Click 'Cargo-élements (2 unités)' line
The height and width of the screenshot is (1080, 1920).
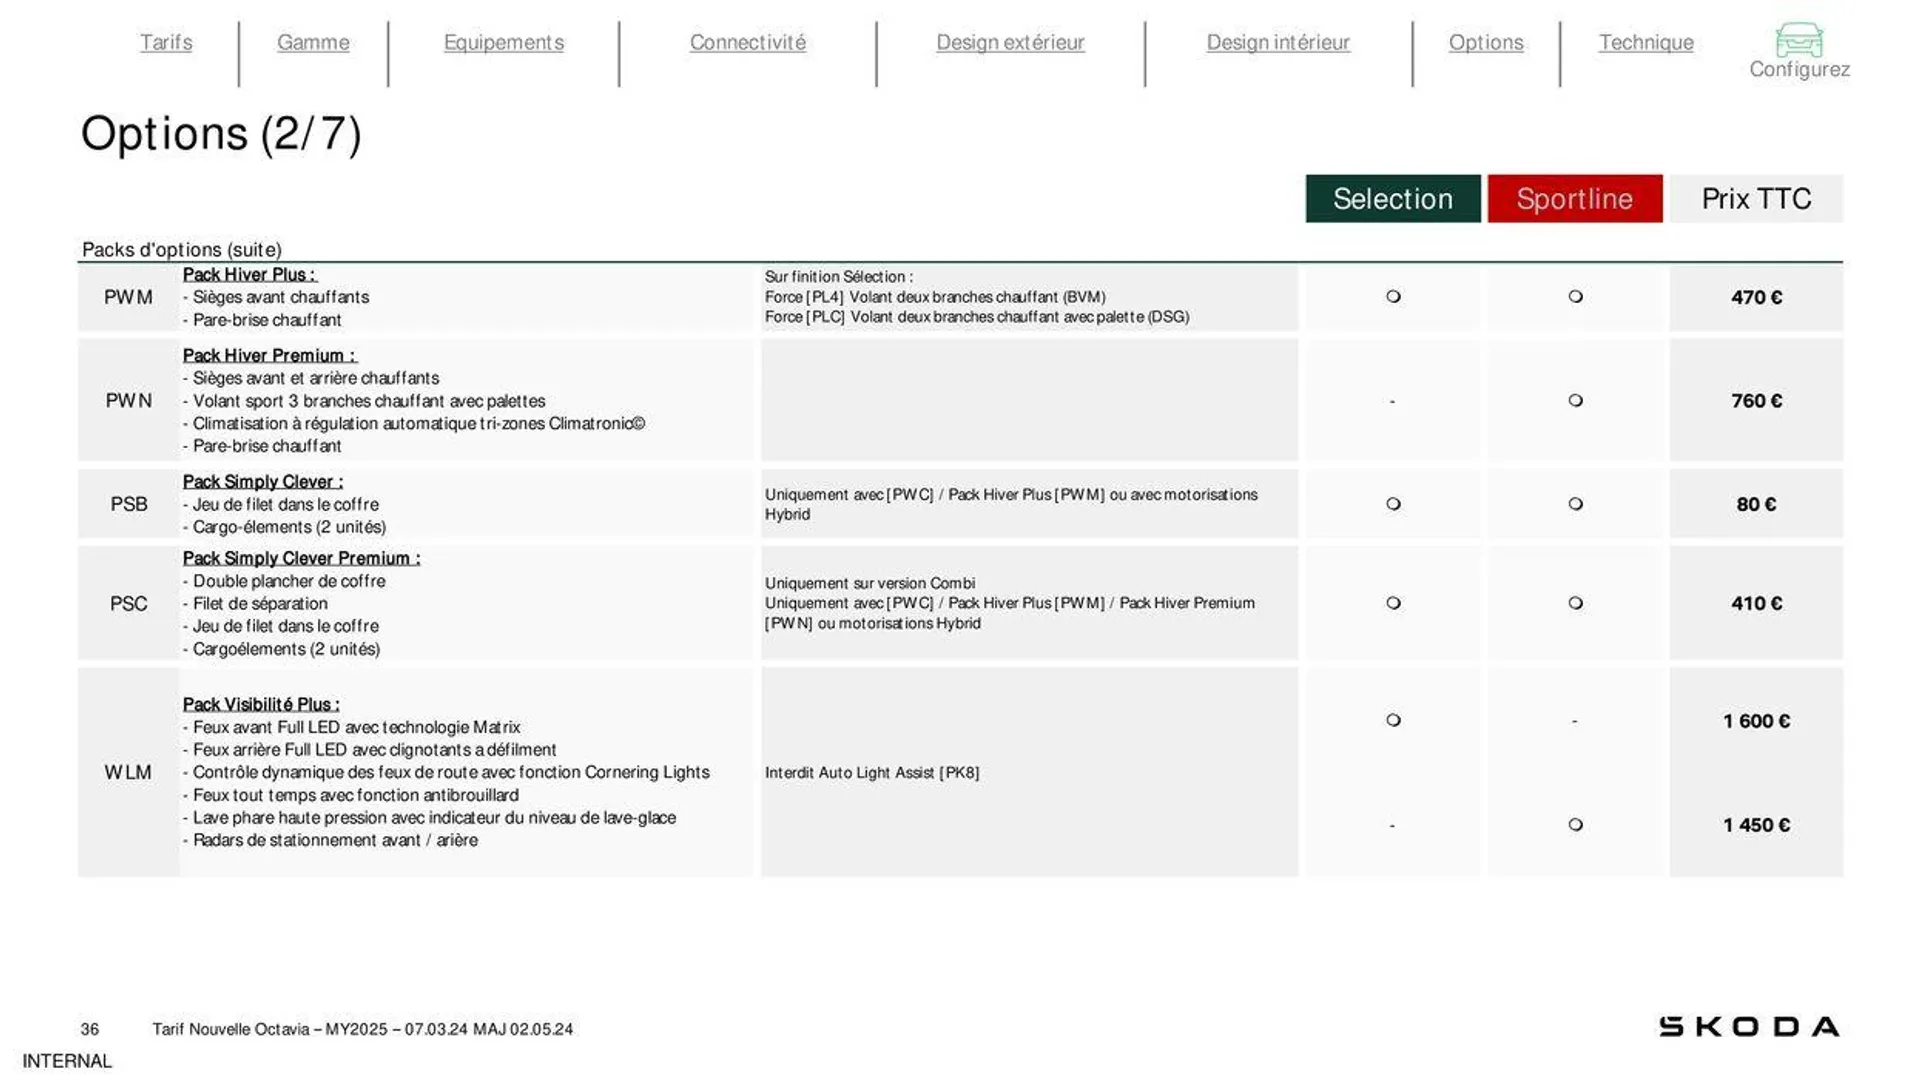pos(284,527)
